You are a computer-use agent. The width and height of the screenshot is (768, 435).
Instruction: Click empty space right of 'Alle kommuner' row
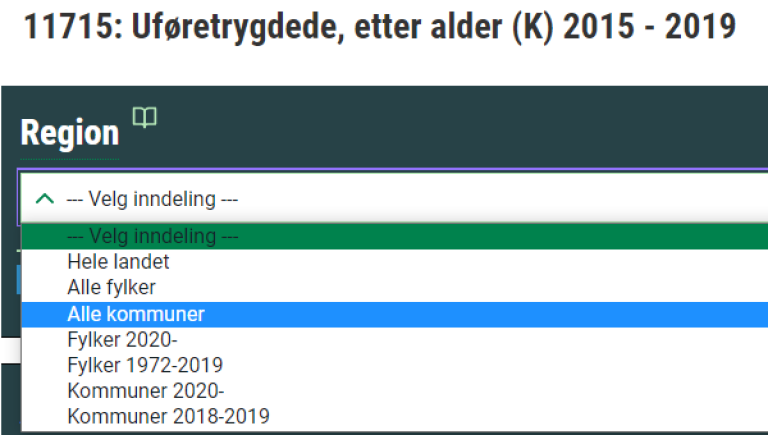[485, 314]
